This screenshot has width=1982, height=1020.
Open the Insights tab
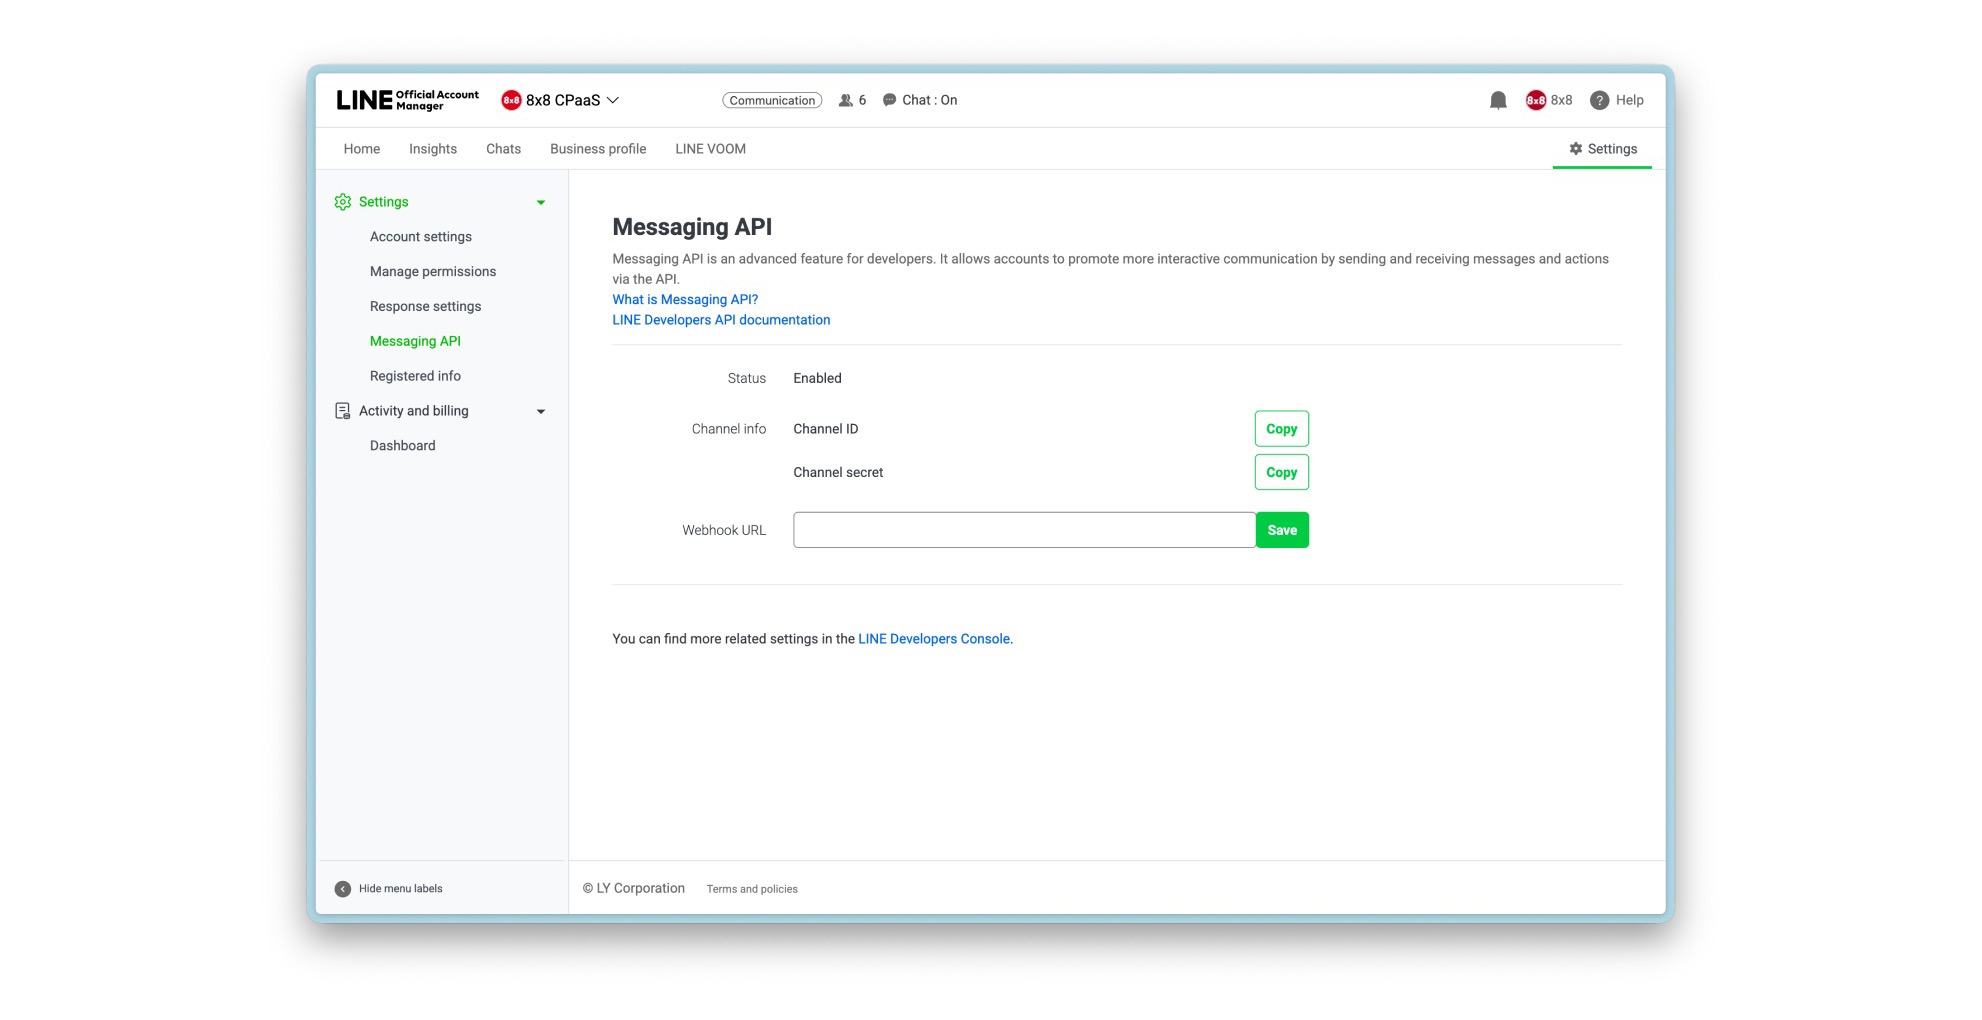click(433, 149)
